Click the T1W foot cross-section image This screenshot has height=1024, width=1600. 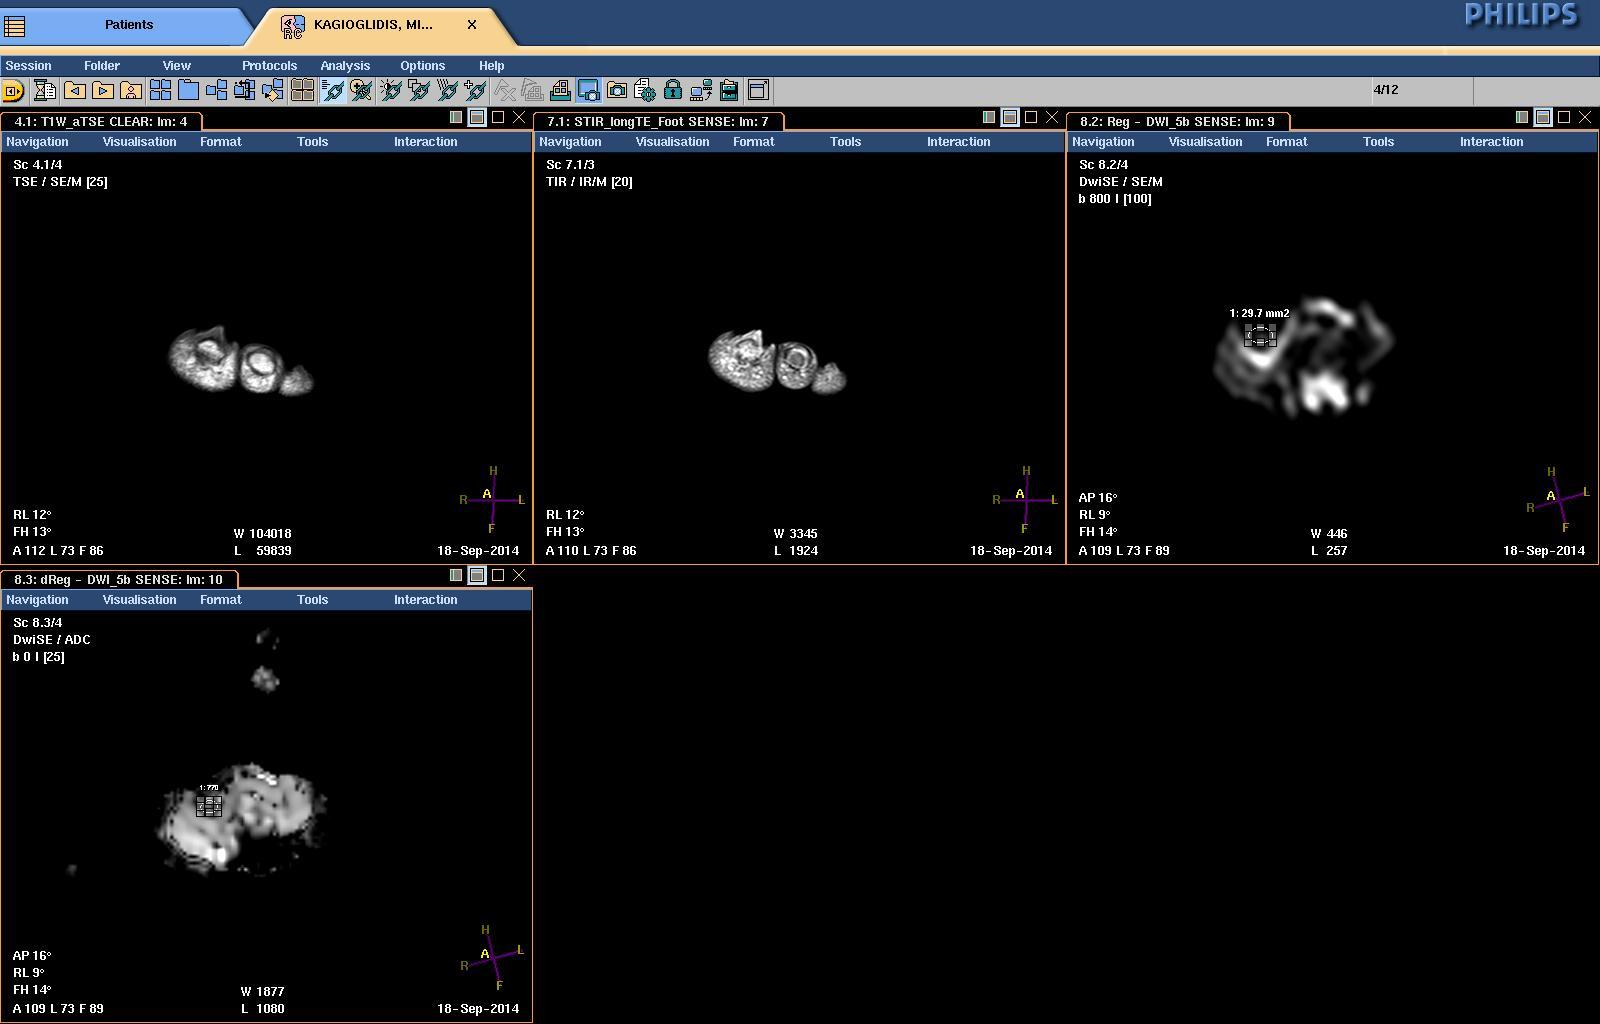coord(240,360)
